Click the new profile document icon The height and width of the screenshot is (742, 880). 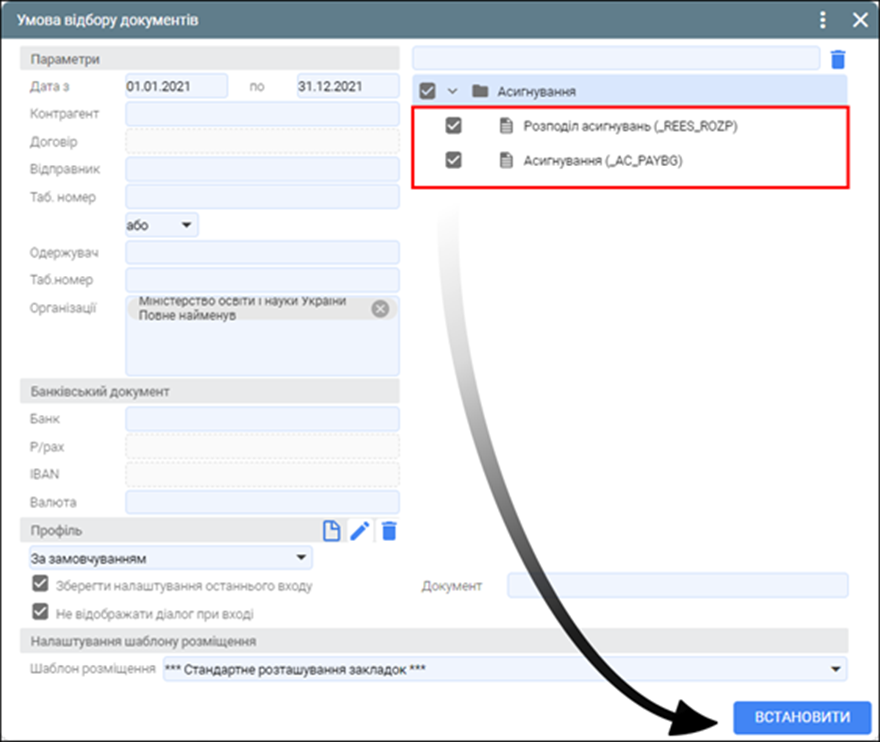pos(331,531)
